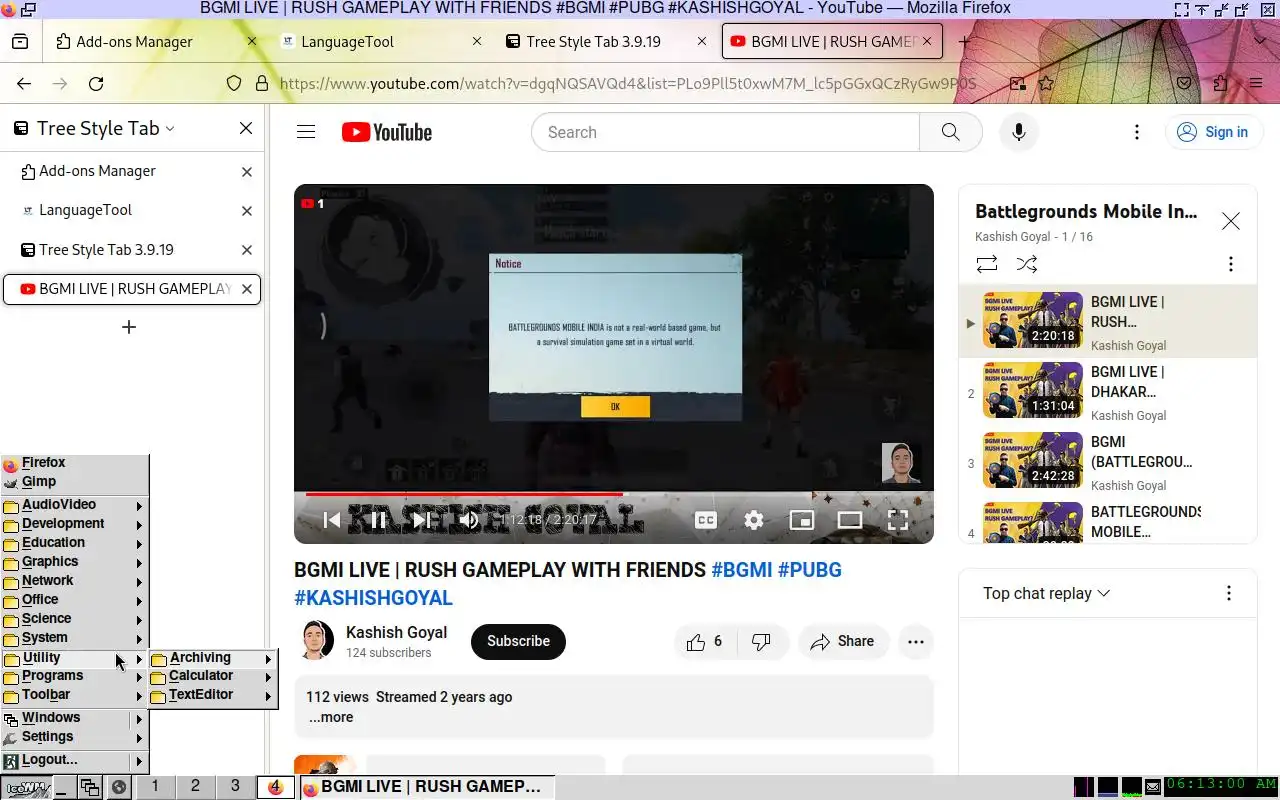
Task: Click the YouTube logo
Action: click(386, 132)
